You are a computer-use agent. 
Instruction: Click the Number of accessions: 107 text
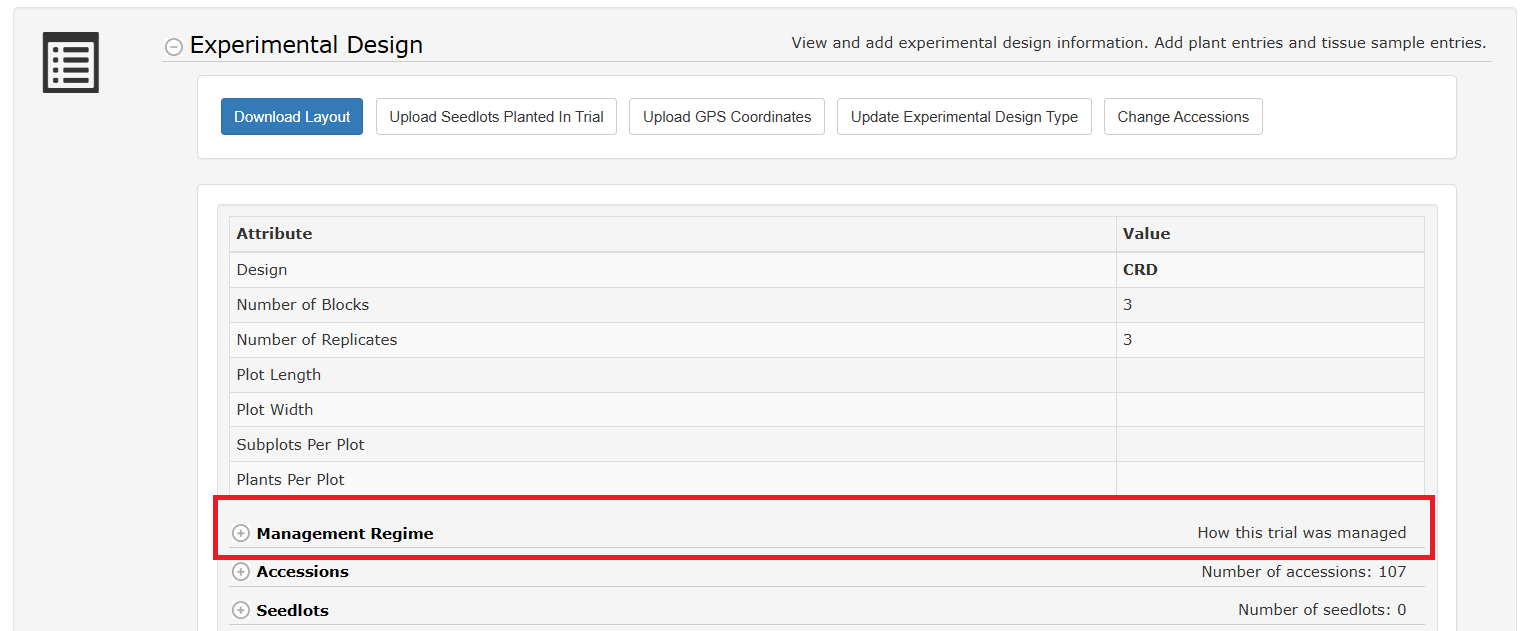click(1303, 572)
